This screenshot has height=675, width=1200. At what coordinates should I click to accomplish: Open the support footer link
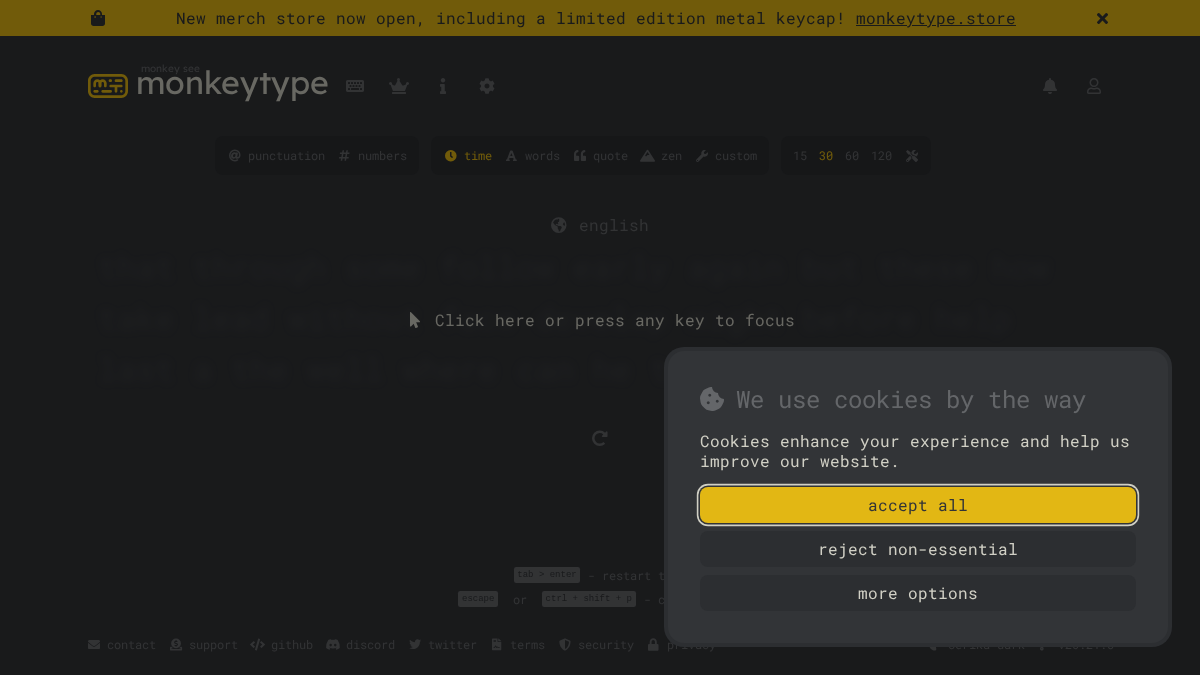pos(204,645)
